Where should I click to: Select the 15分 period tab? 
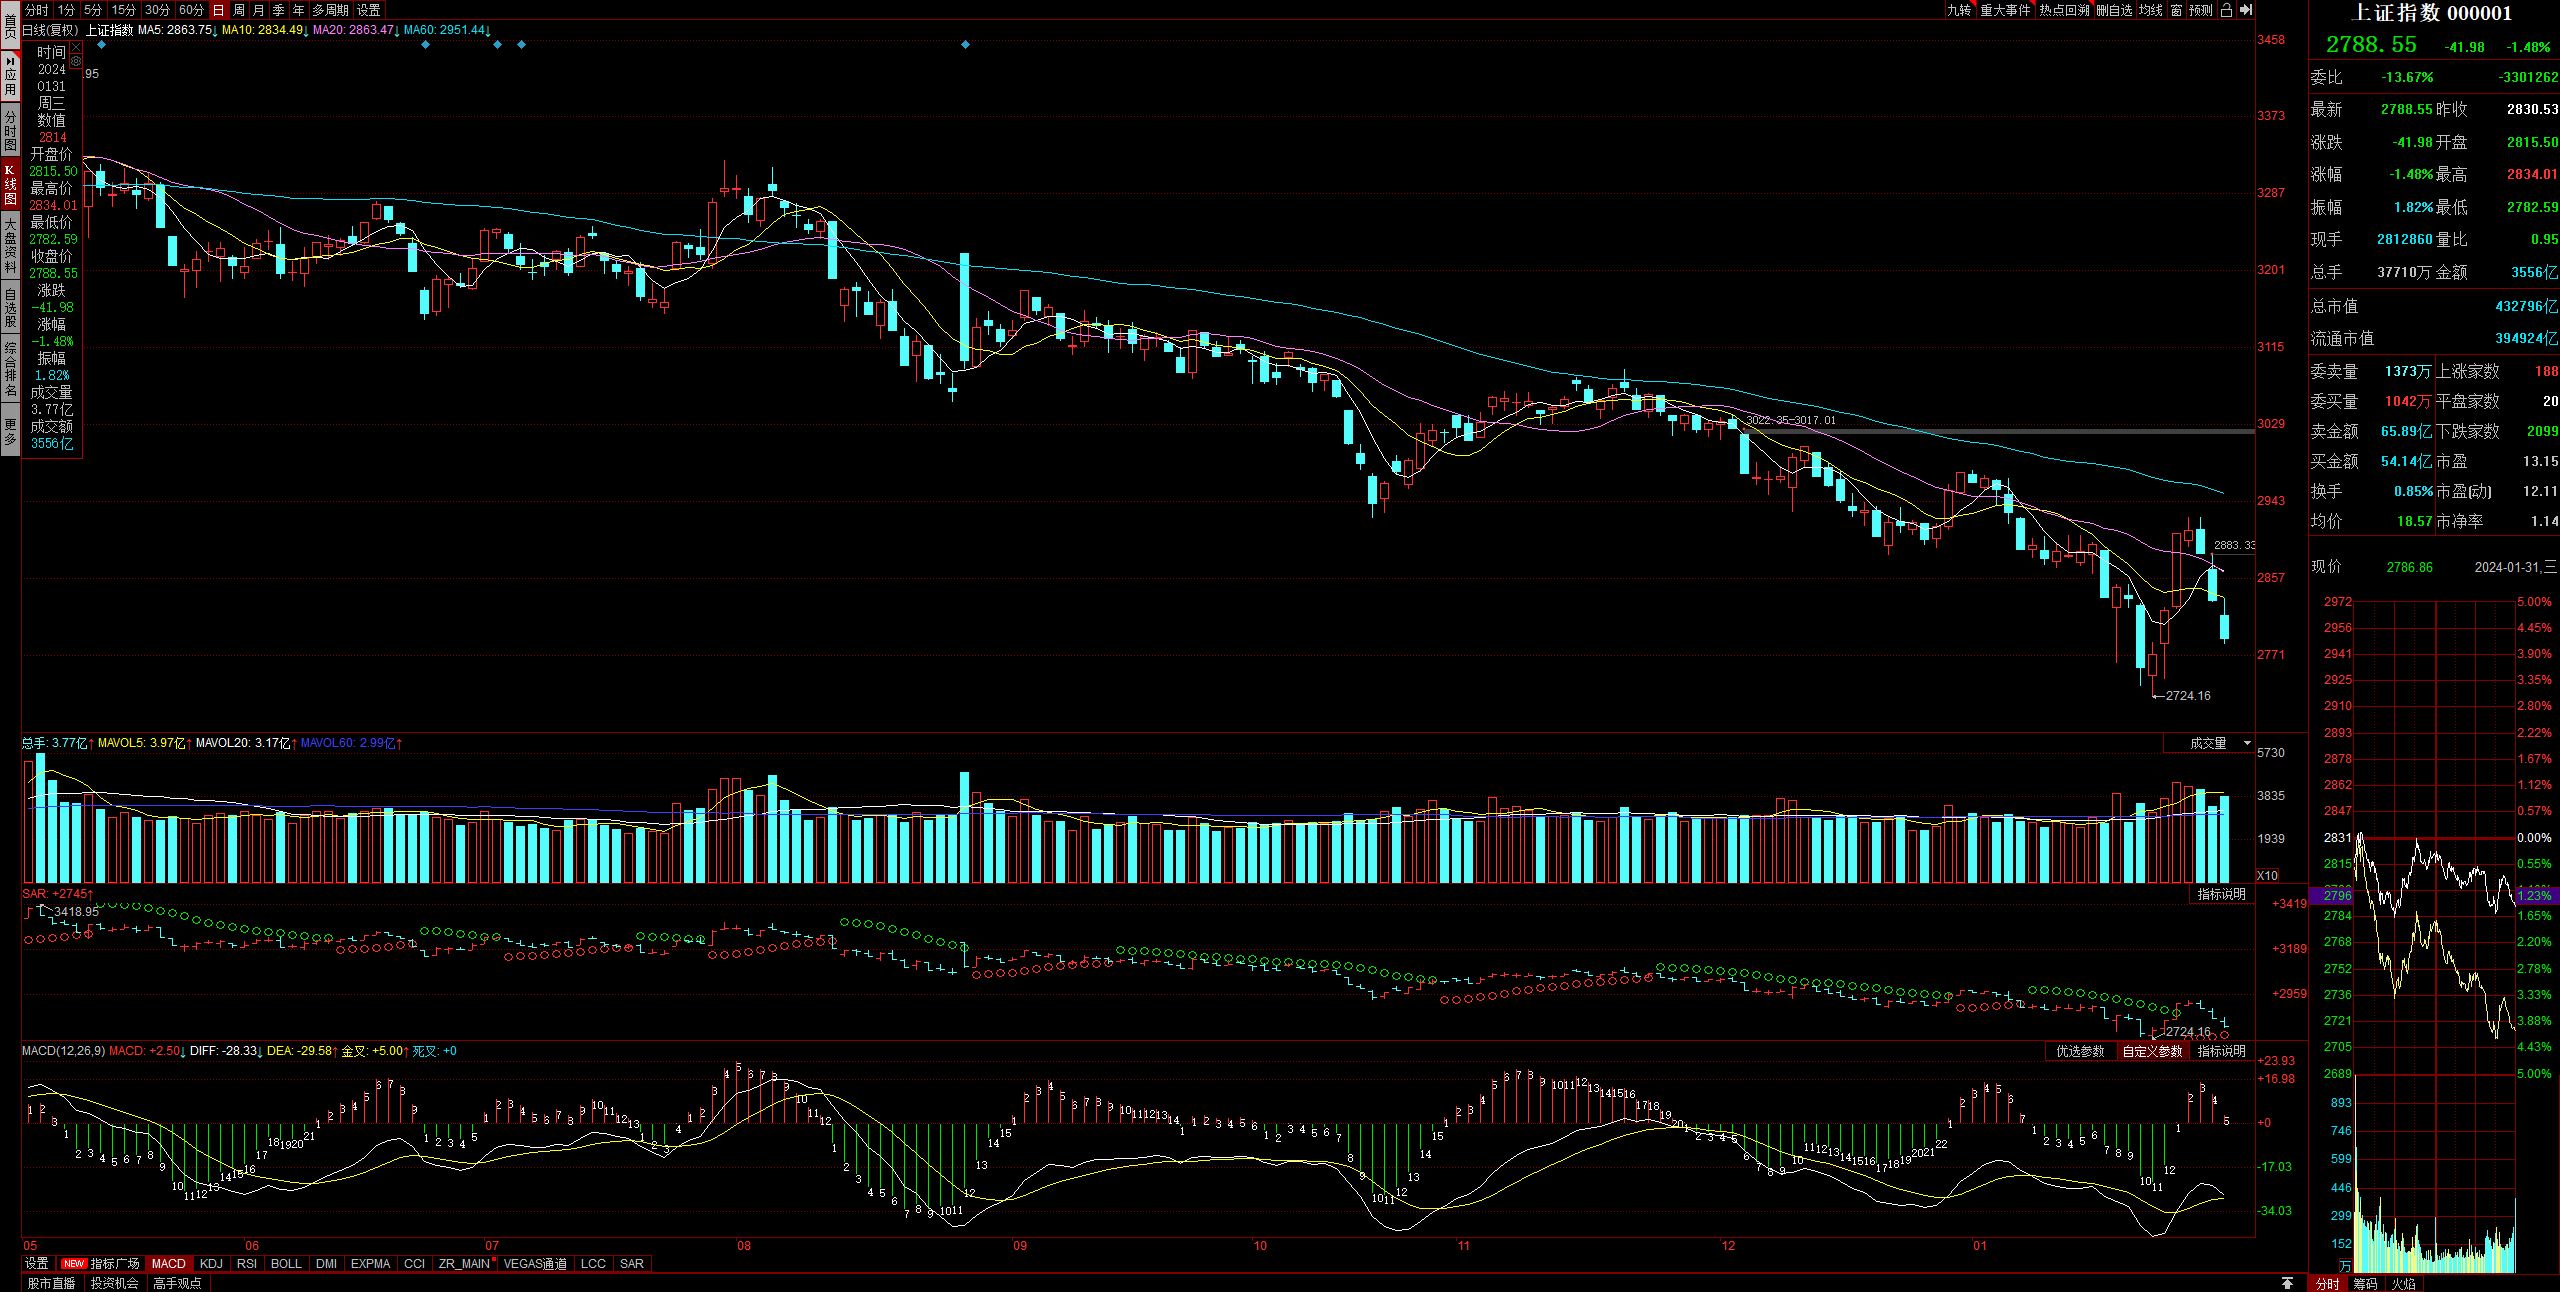click(x=124, y=10)
